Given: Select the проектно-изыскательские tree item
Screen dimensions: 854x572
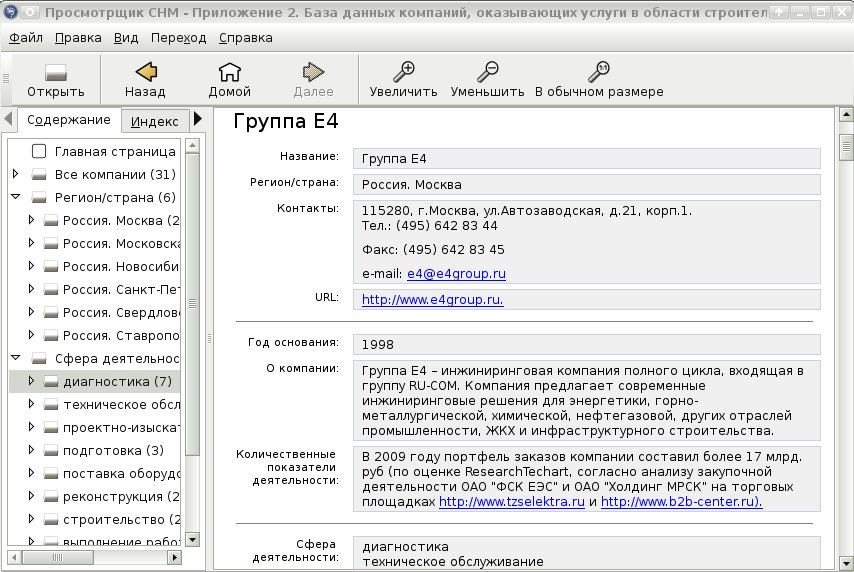Looking at the screenshot, I should click(121, 428).
